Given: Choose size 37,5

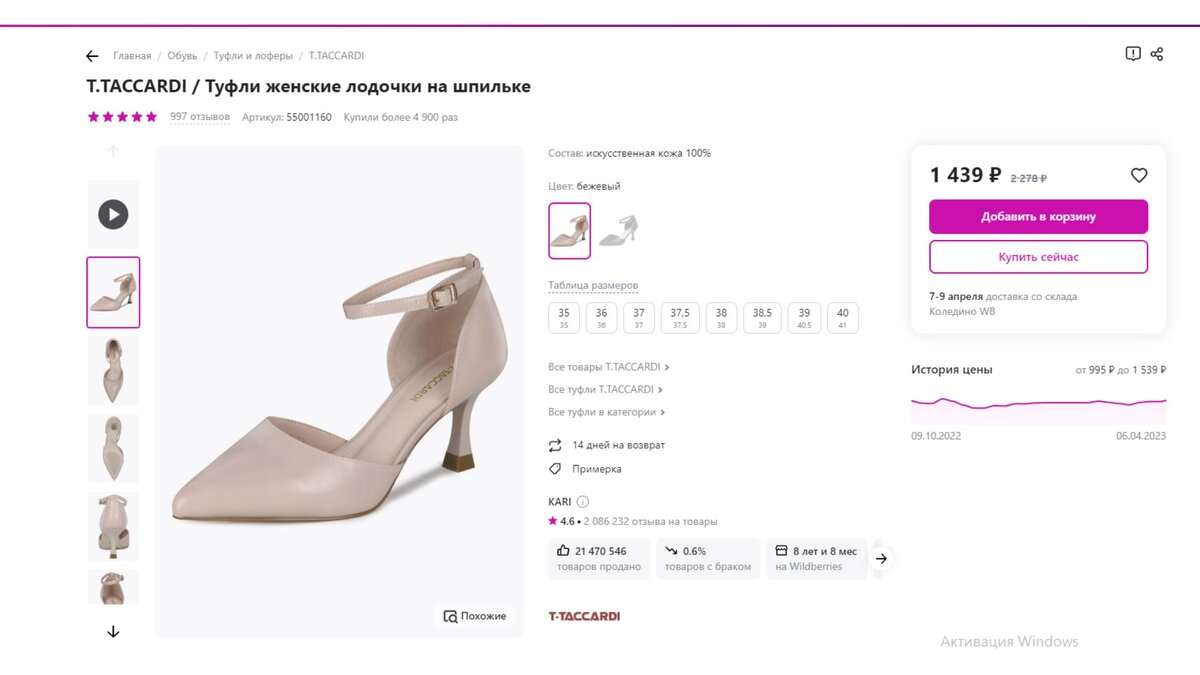Looking at the screenshot, I should pyautogui.click(x=680, y=318).
